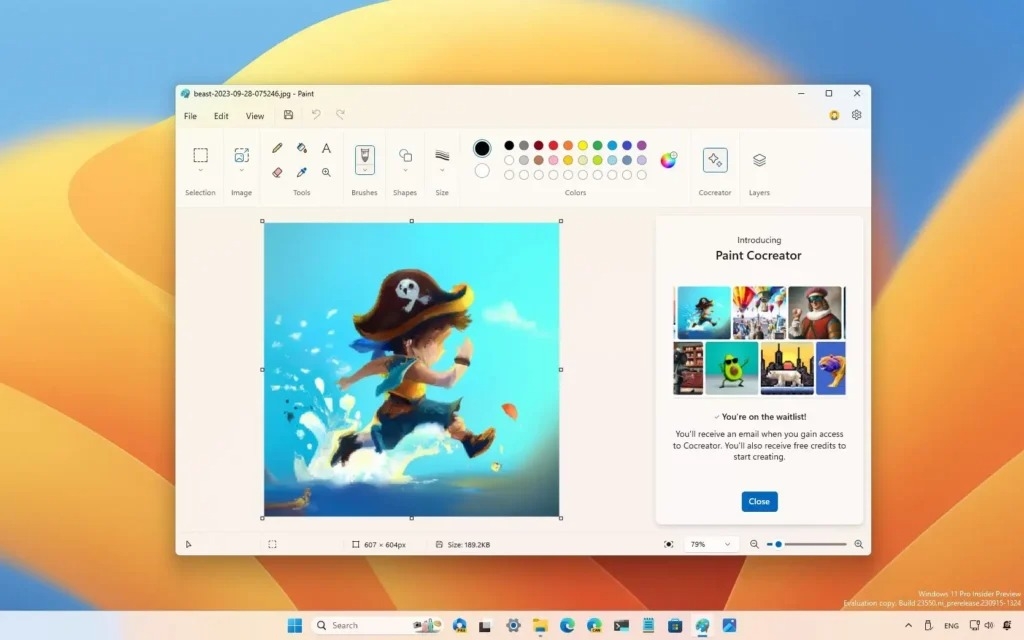1024x640 pixels.
Task: Open the View menu
Action: [x=255, y=116]
